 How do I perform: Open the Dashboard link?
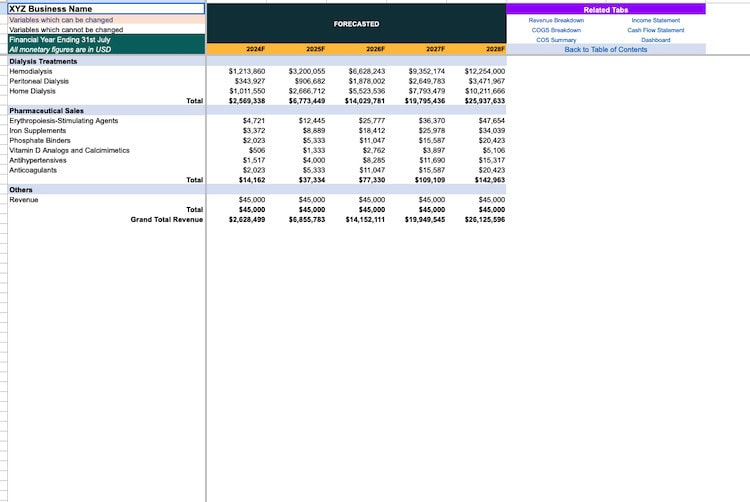coord(655,40)
